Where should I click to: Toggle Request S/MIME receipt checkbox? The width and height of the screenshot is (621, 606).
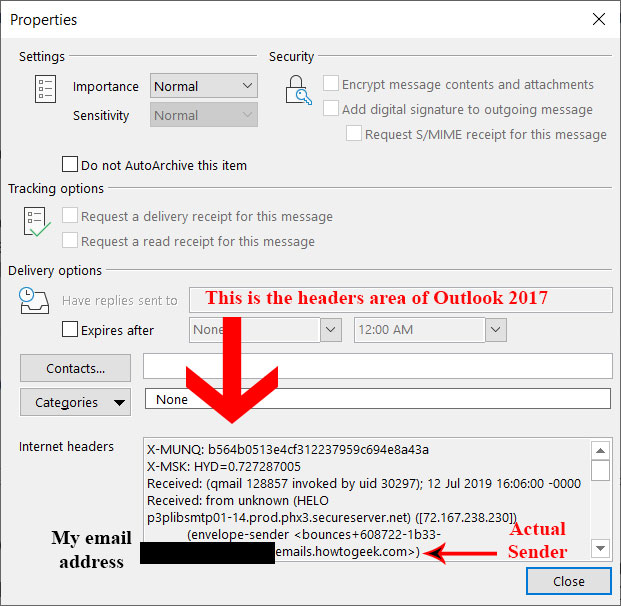pyautogui.click(x=354, y=133)
